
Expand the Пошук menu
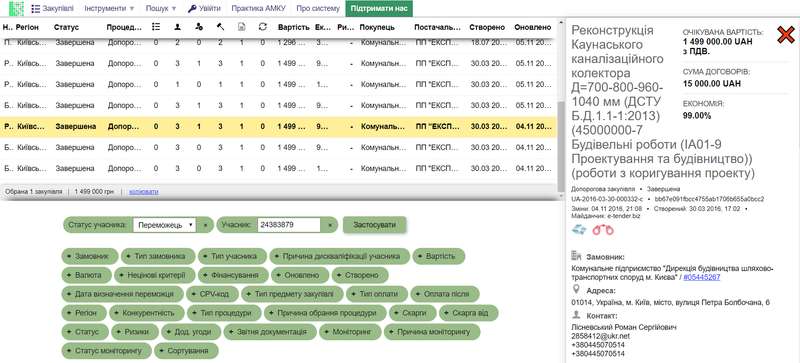pos(161,9)
